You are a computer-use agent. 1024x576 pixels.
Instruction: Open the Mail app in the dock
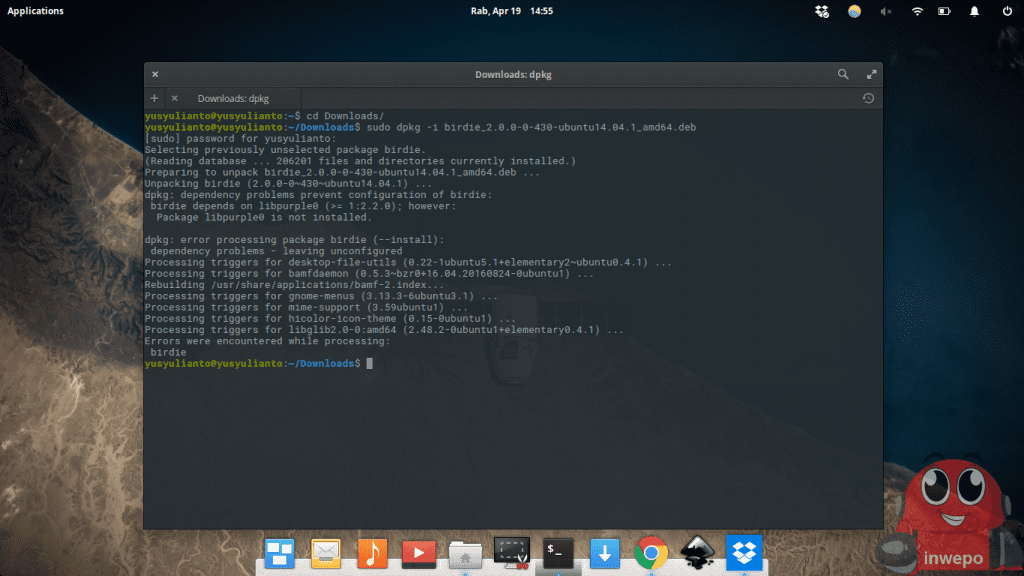tap(326, 552)
